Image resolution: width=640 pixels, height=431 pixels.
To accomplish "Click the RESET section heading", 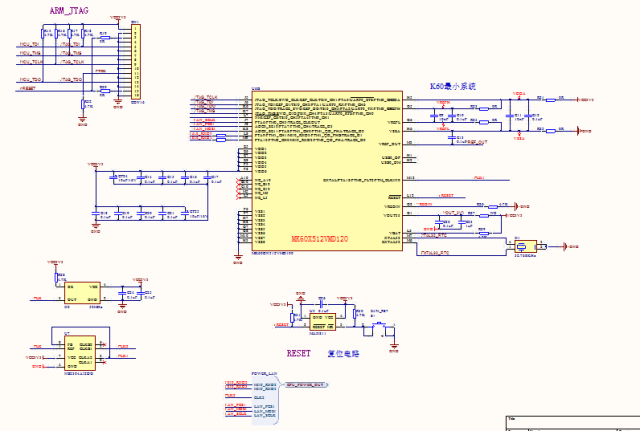I will click(299, 353).
